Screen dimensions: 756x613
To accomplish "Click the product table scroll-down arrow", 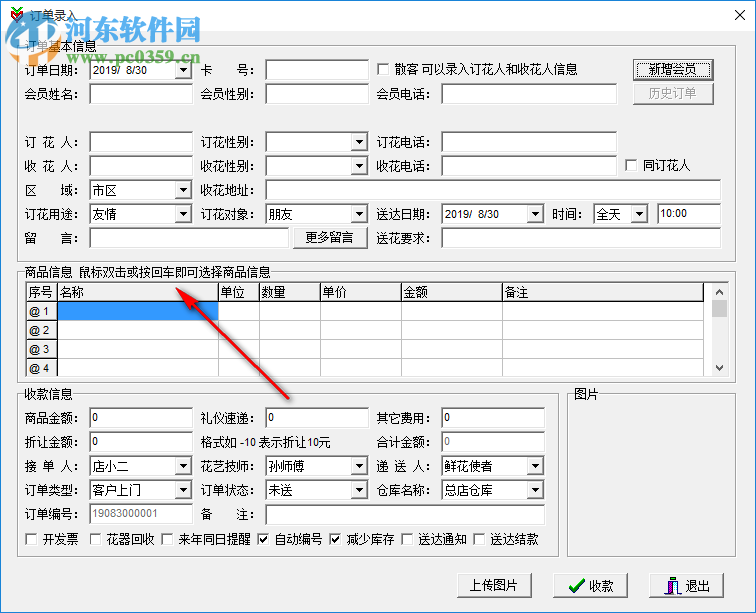I will pos(719,368).
